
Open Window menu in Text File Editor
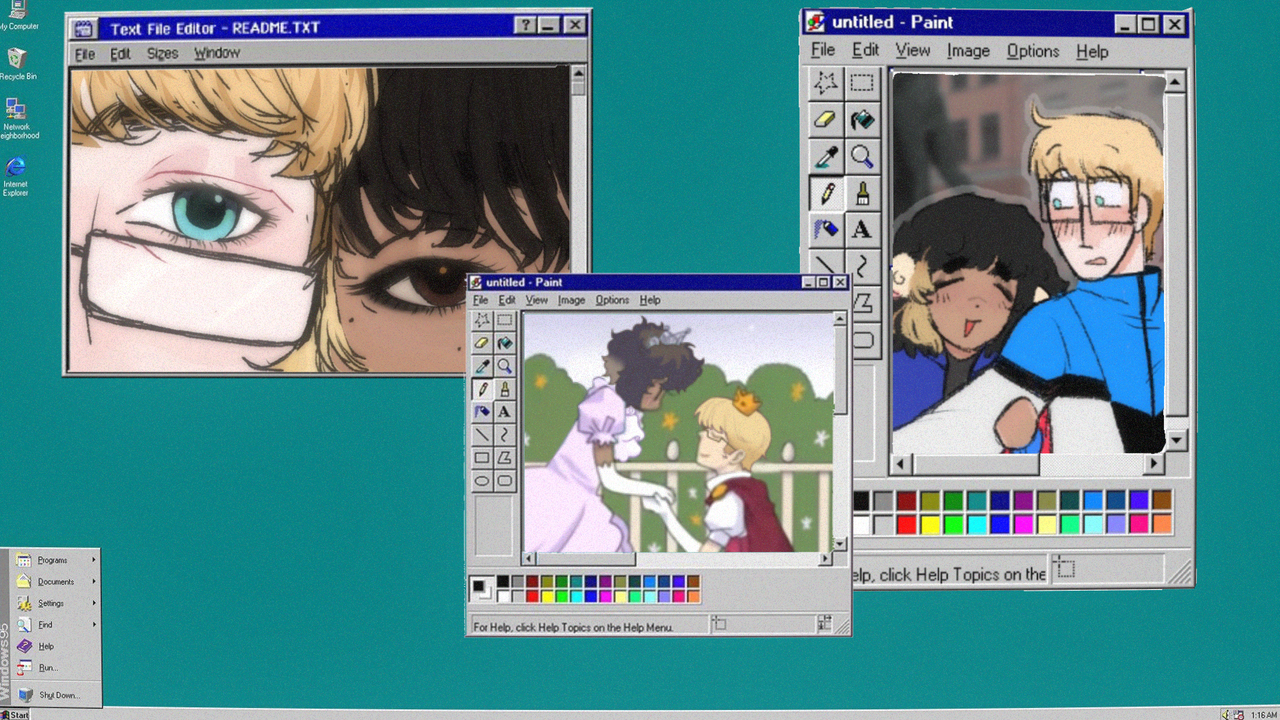(x=217, y=54)
